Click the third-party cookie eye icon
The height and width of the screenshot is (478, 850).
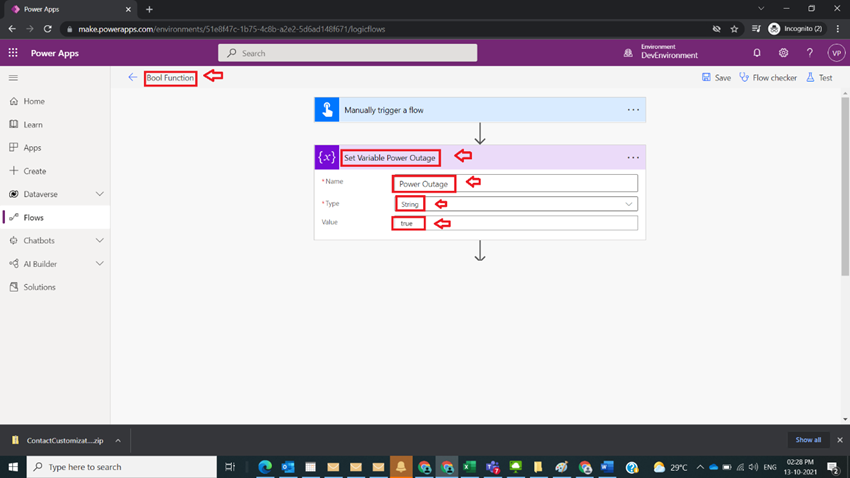tap(716, 29)
